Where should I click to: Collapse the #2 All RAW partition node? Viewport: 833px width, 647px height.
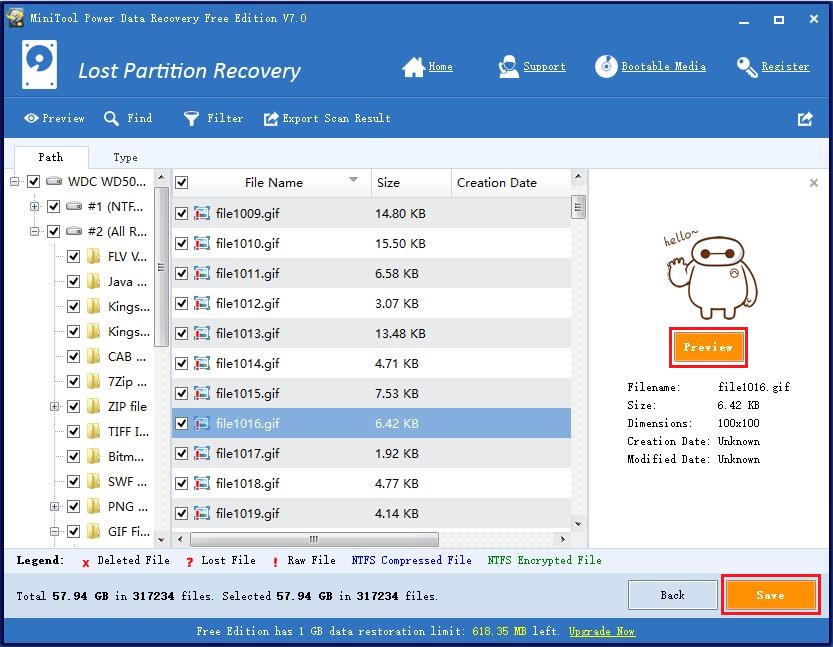(35, 231)
